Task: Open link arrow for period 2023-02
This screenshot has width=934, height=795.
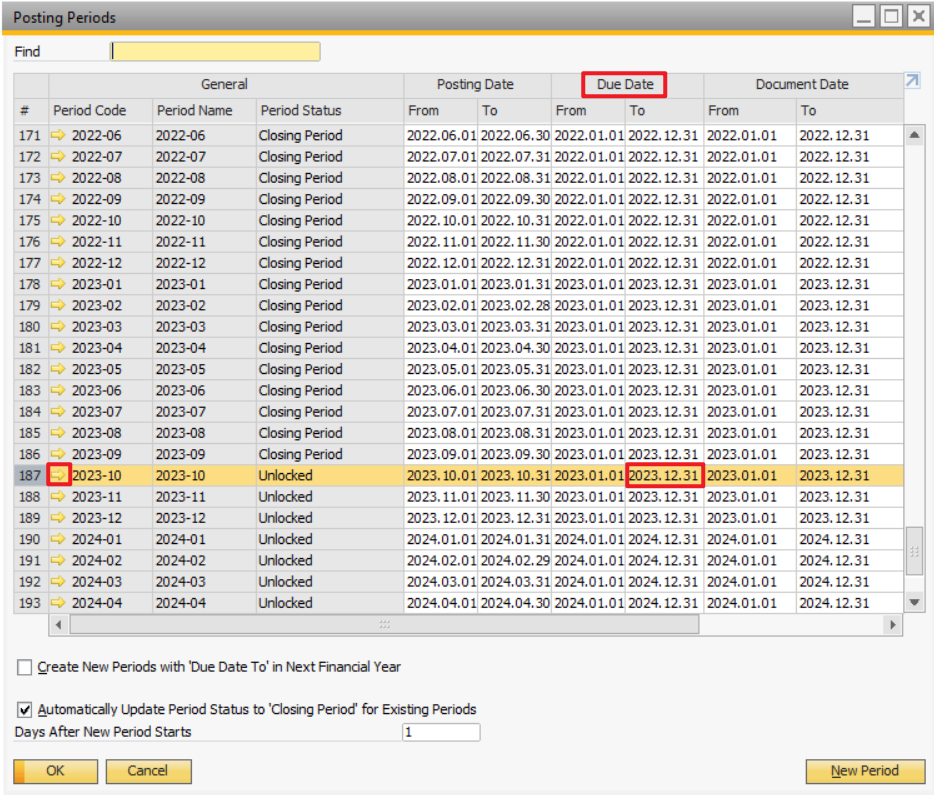Action: (x=58, y=305)
